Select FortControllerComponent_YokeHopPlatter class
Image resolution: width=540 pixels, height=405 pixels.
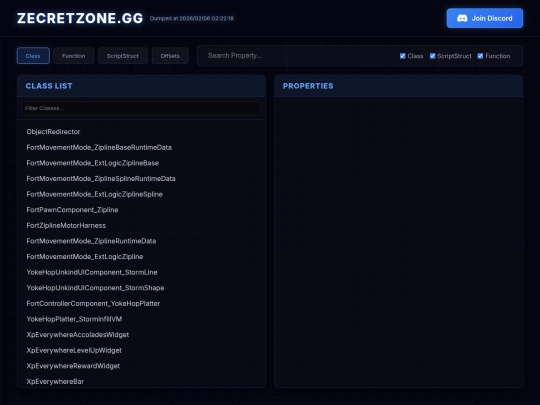tap(141, 303)
